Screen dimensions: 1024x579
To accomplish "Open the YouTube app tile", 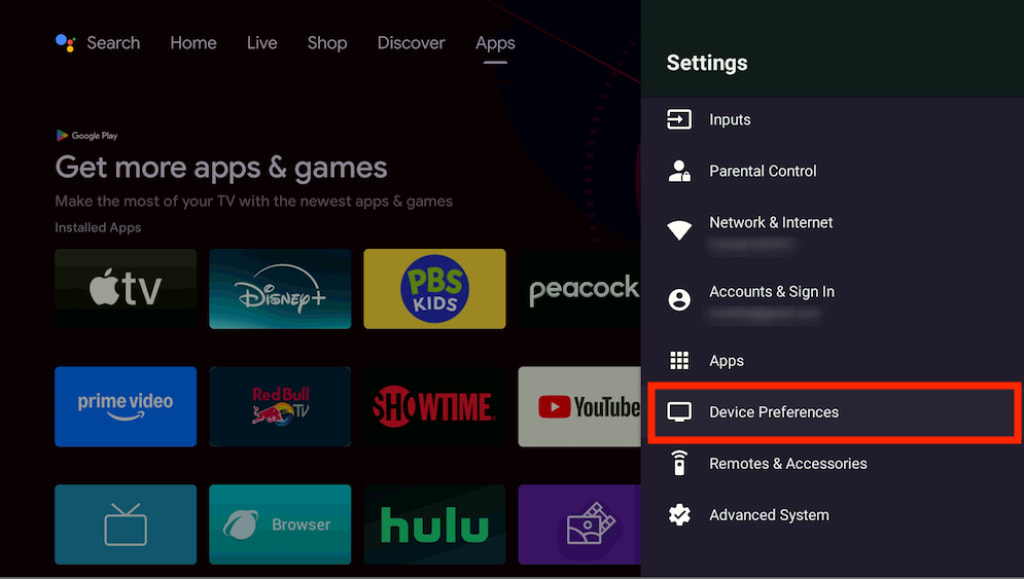I will [579, 407].
